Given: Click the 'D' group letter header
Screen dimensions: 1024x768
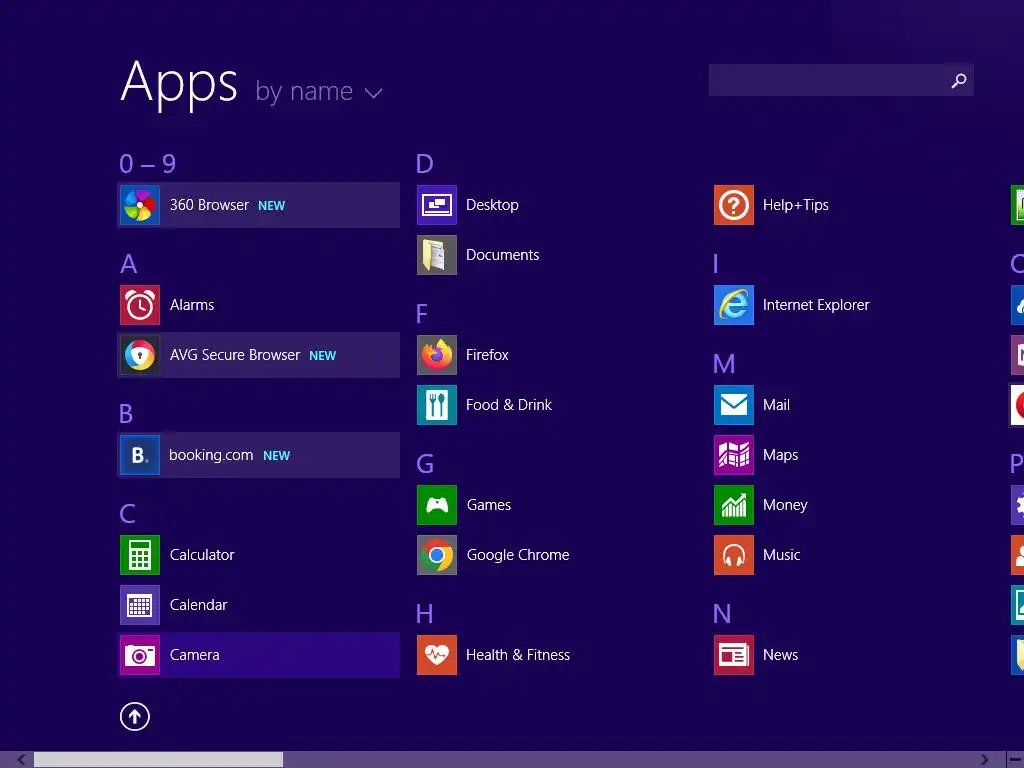Looking at the screenshot, I should point(424,164).
